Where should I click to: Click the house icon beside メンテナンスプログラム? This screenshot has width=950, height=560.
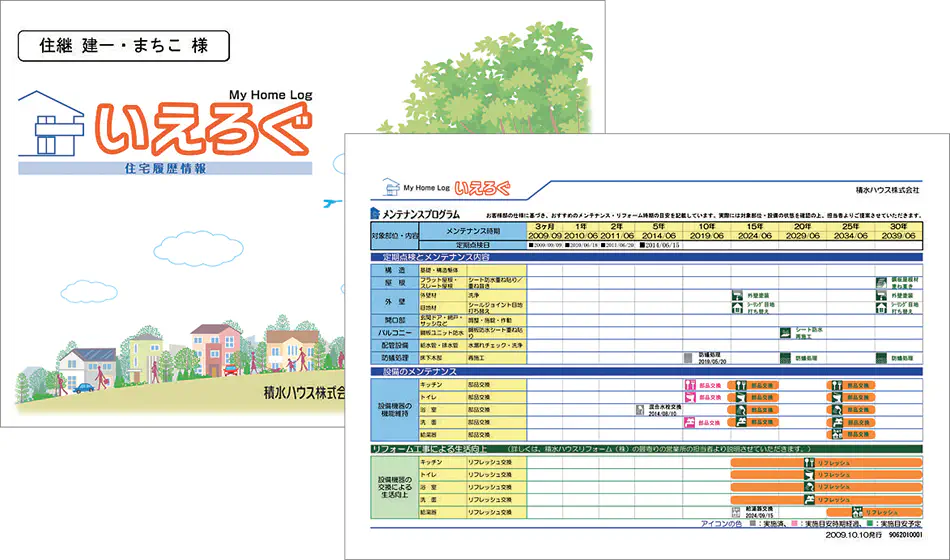tap(375, 213)
